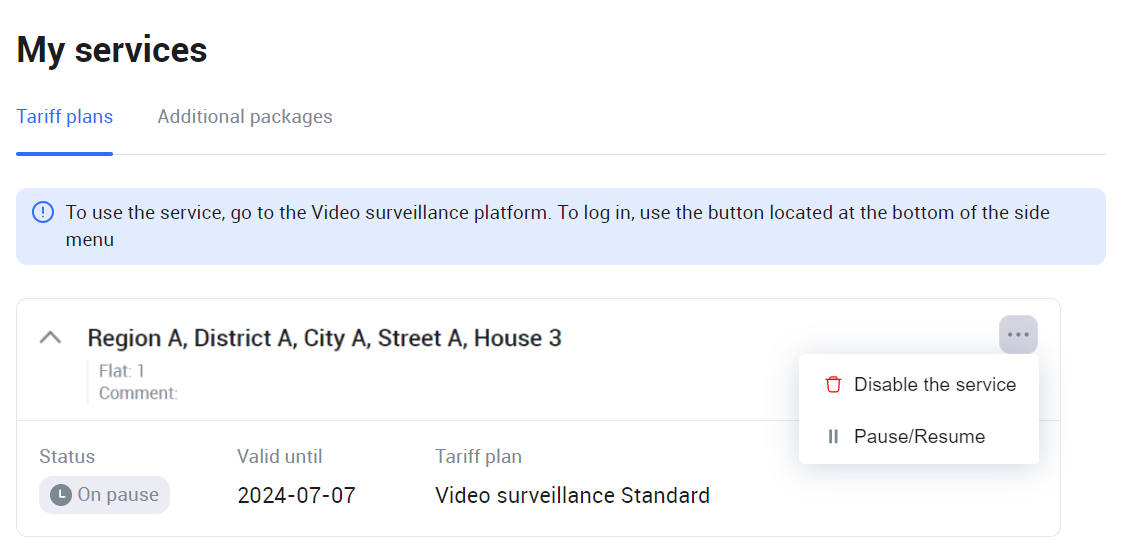Open the three-dot options menu button
This screenshot has width=1128, height=552.
1018,335
